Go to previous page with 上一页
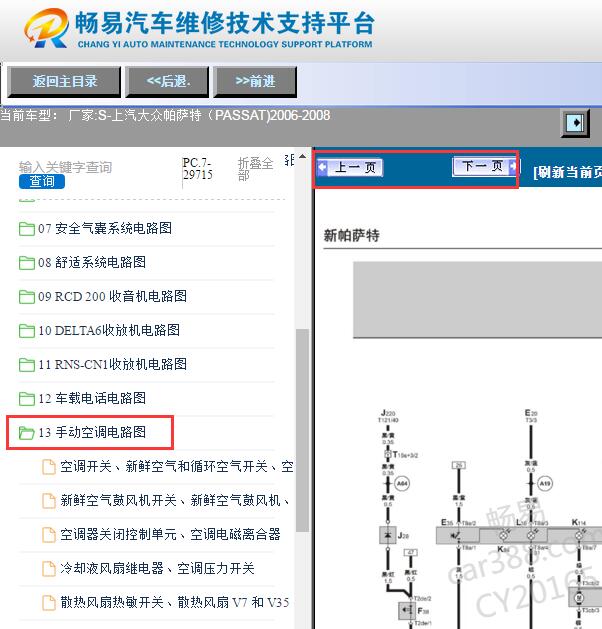The width and height of the screenshot is (602, 629). pos(350,168)
